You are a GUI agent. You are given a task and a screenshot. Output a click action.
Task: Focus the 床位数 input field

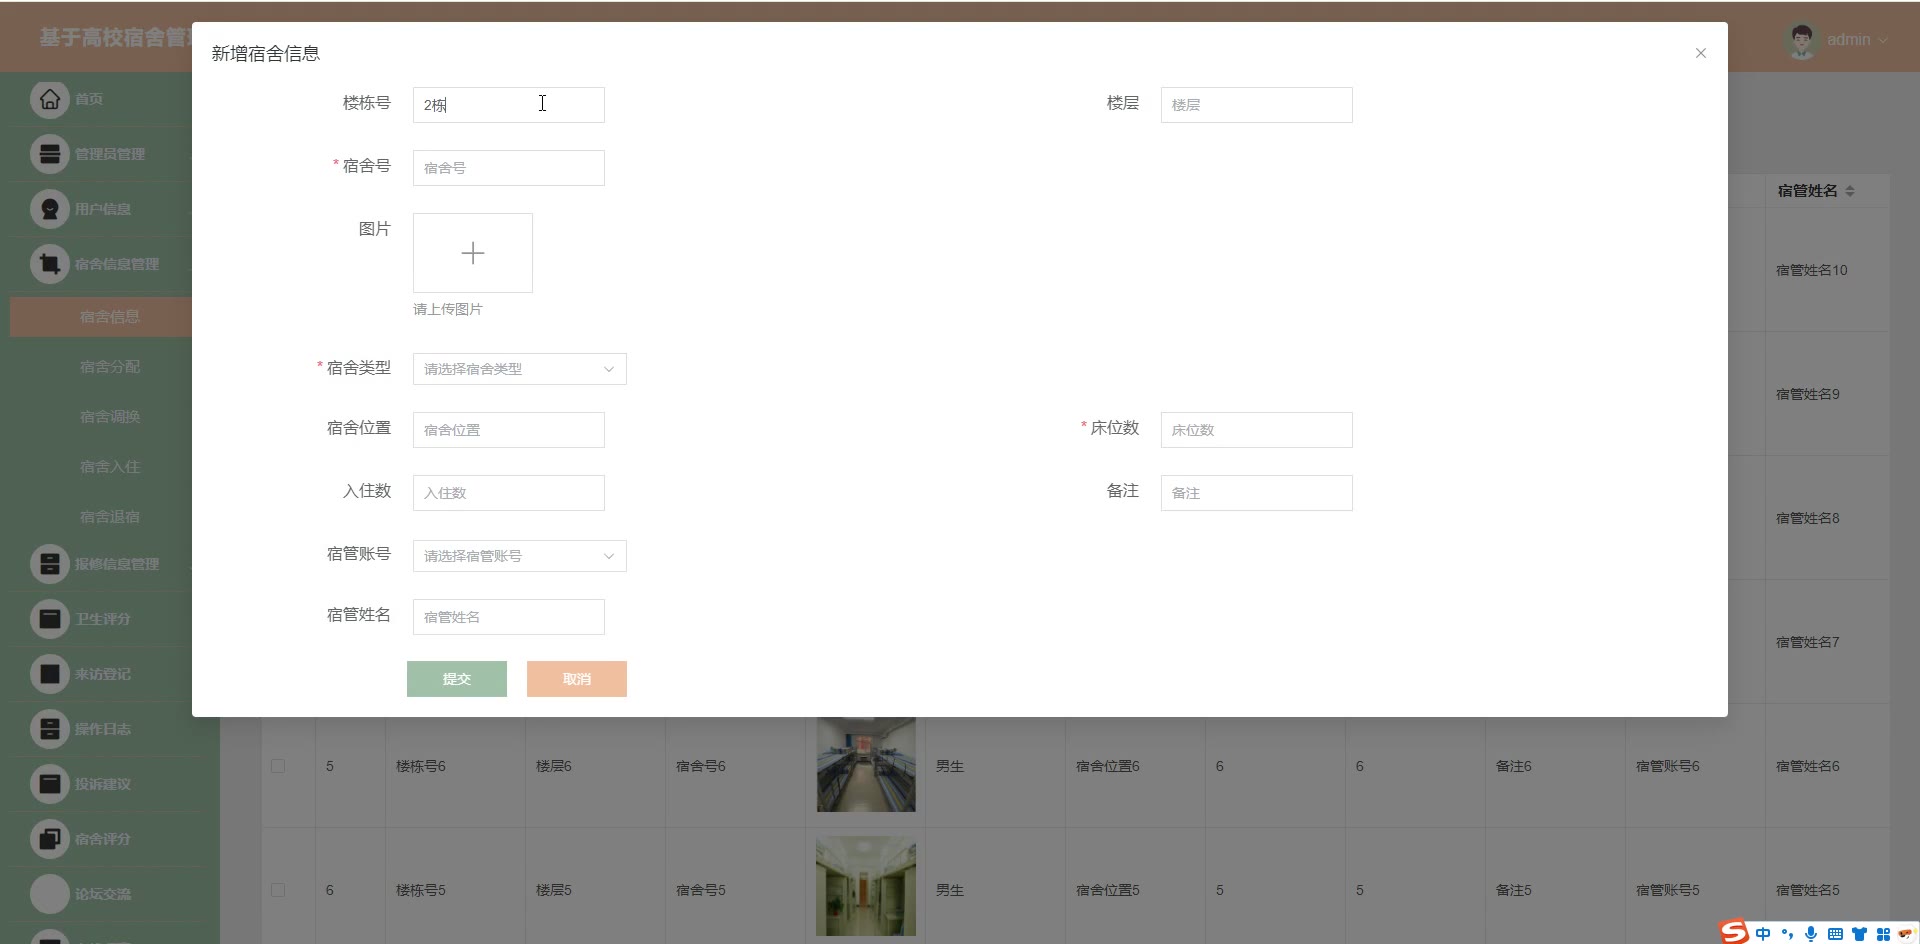(1257, 430)
